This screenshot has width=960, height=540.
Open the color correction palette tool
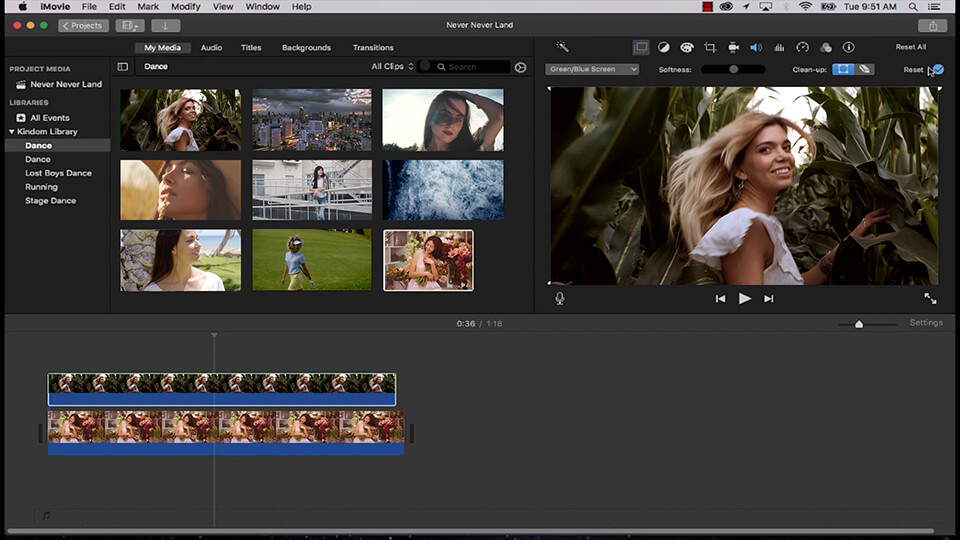(687, 47)
